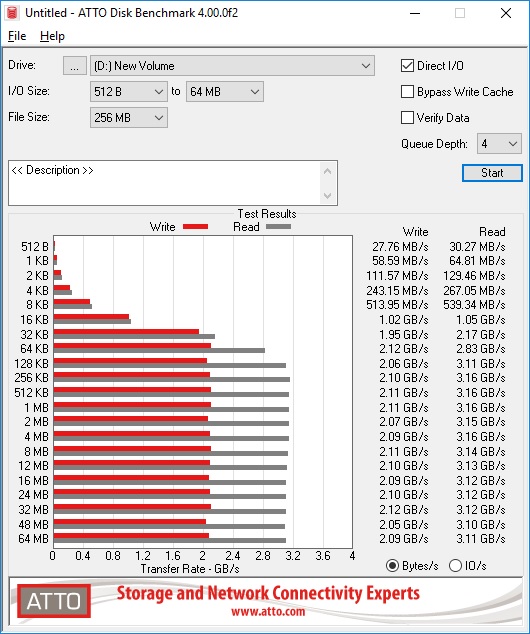Screen dimensions: 530x634
Task: Minimize the benchmark window
Action: [415, 13]
